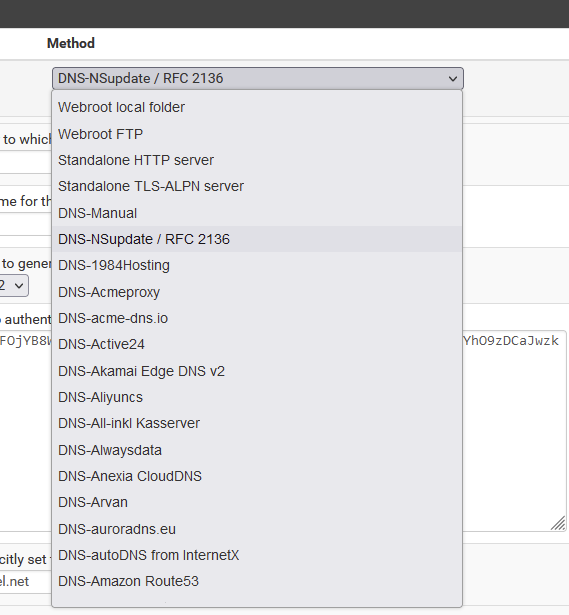Select DNS-auroradns.eu option
Viewport: 569px width, 615px height.
257,529
